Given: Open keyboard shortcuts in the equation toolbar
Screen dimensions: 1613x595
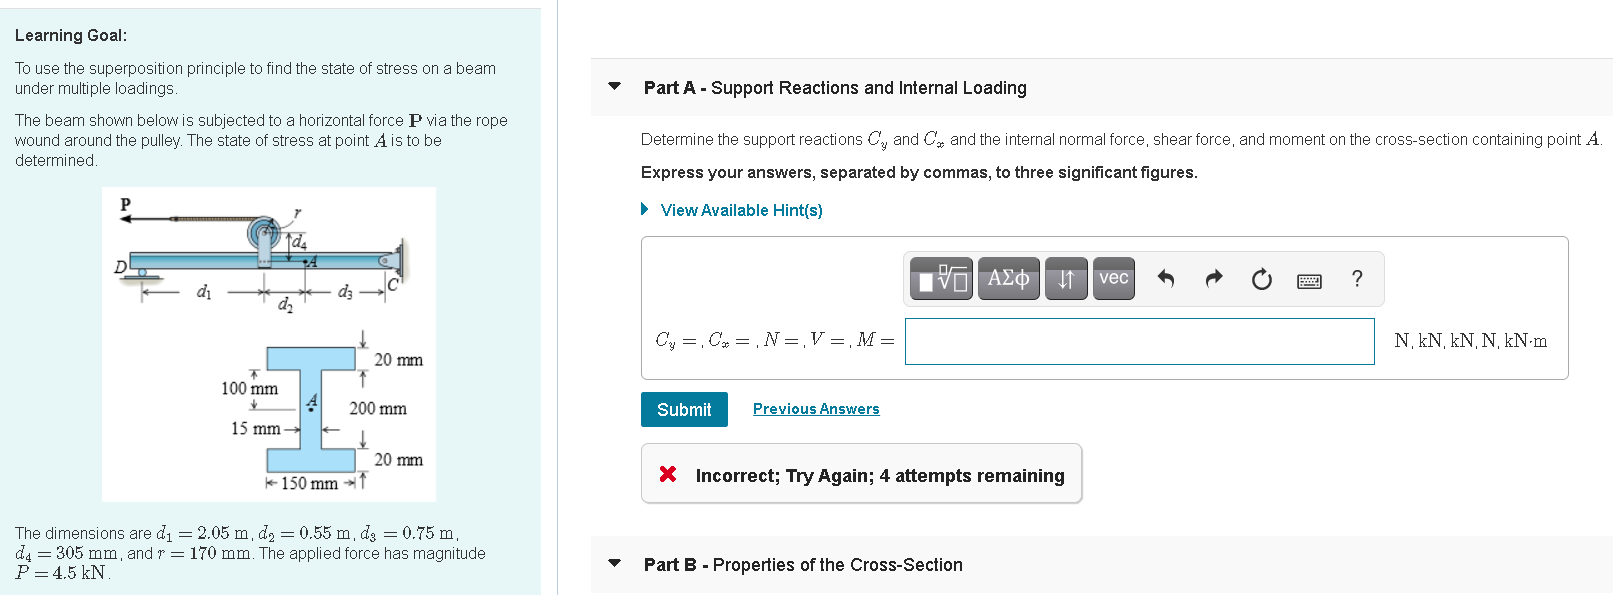Looking at the screenshot, I should pos(1311,279).
